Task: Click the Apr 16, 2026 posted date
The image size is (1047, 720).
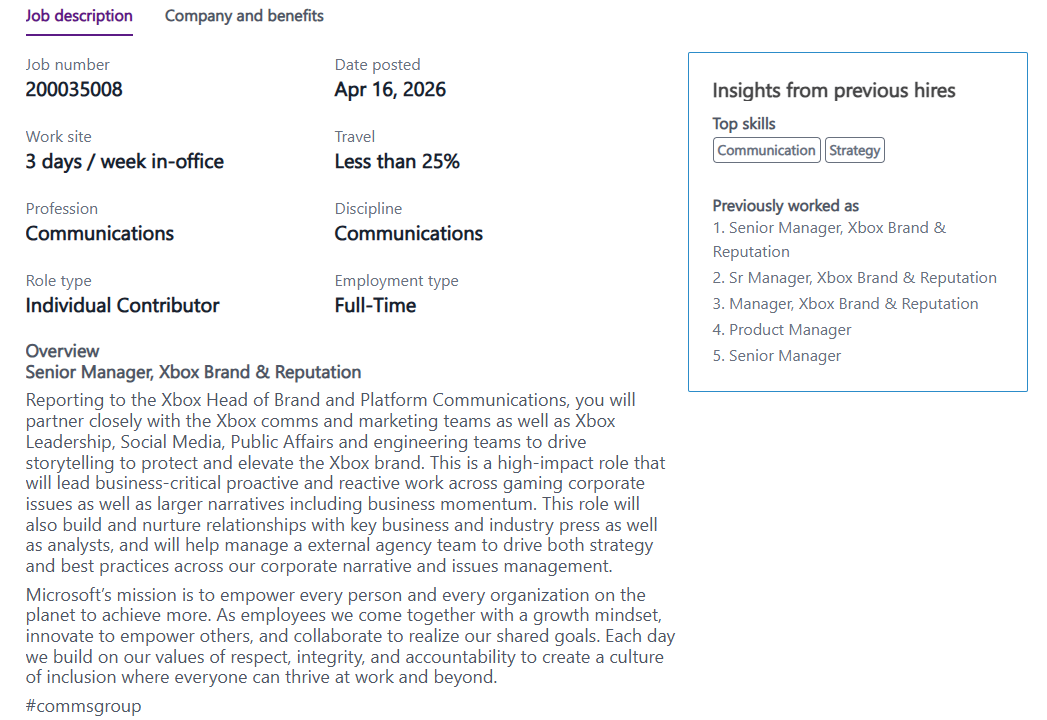Action: tap(390, 90)
